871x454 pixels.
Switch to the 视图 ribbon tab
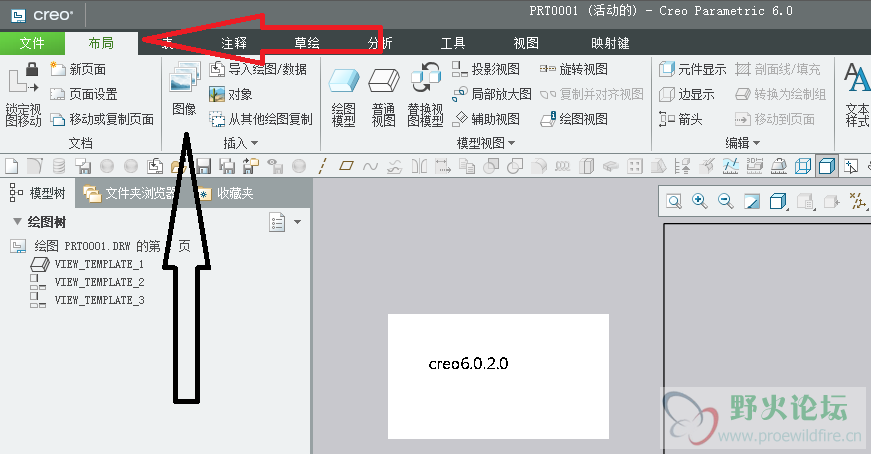tap(525, 43)
